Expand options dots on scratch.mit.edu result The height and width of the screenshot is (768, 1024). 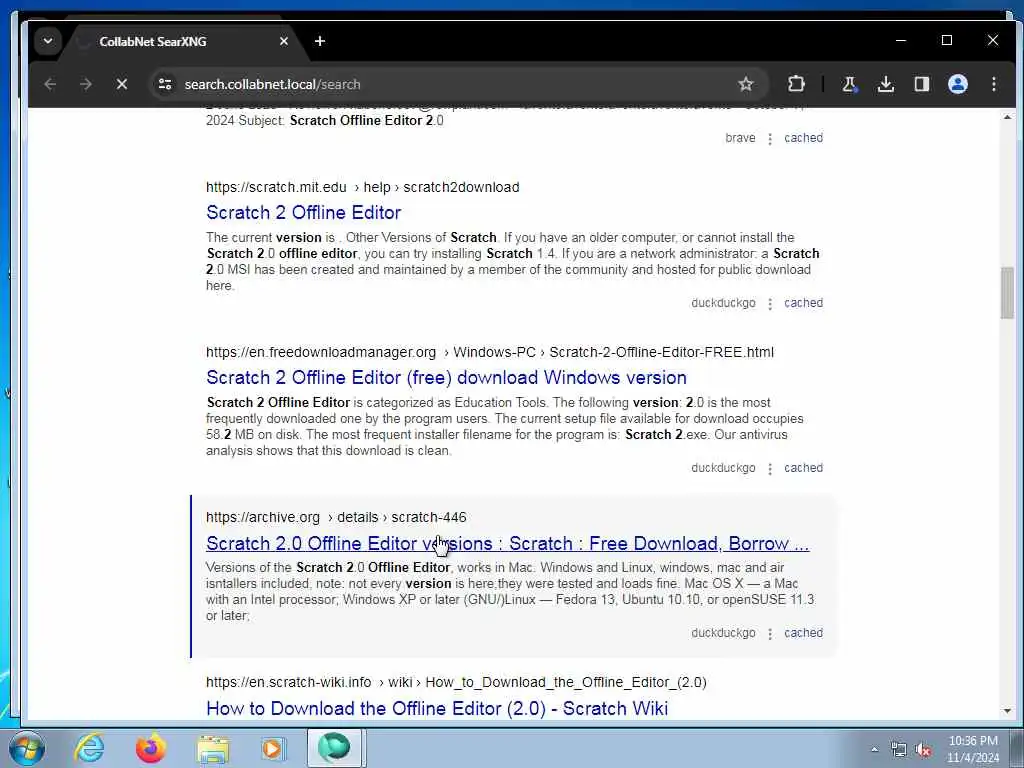tap(770, 304)
